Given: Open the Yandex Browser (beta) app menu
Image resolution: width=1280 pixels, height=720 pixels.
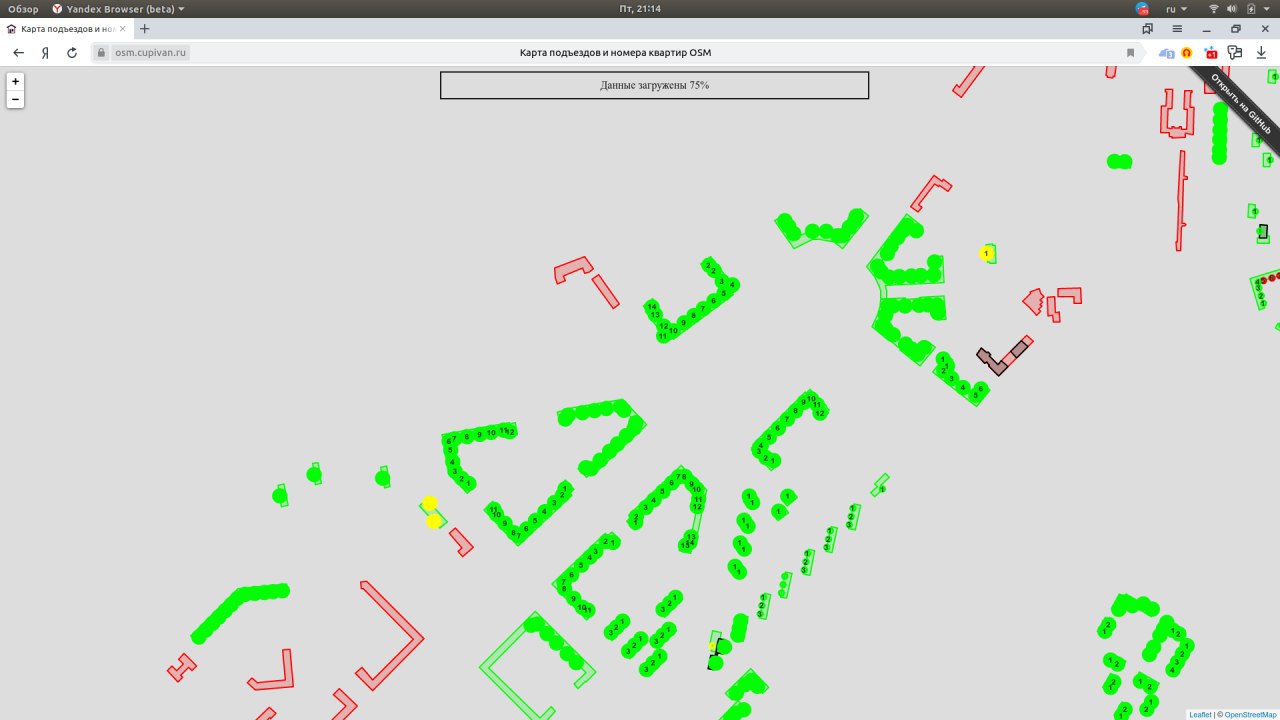Looking at the screenshot, I should click(x=118, y=8).
